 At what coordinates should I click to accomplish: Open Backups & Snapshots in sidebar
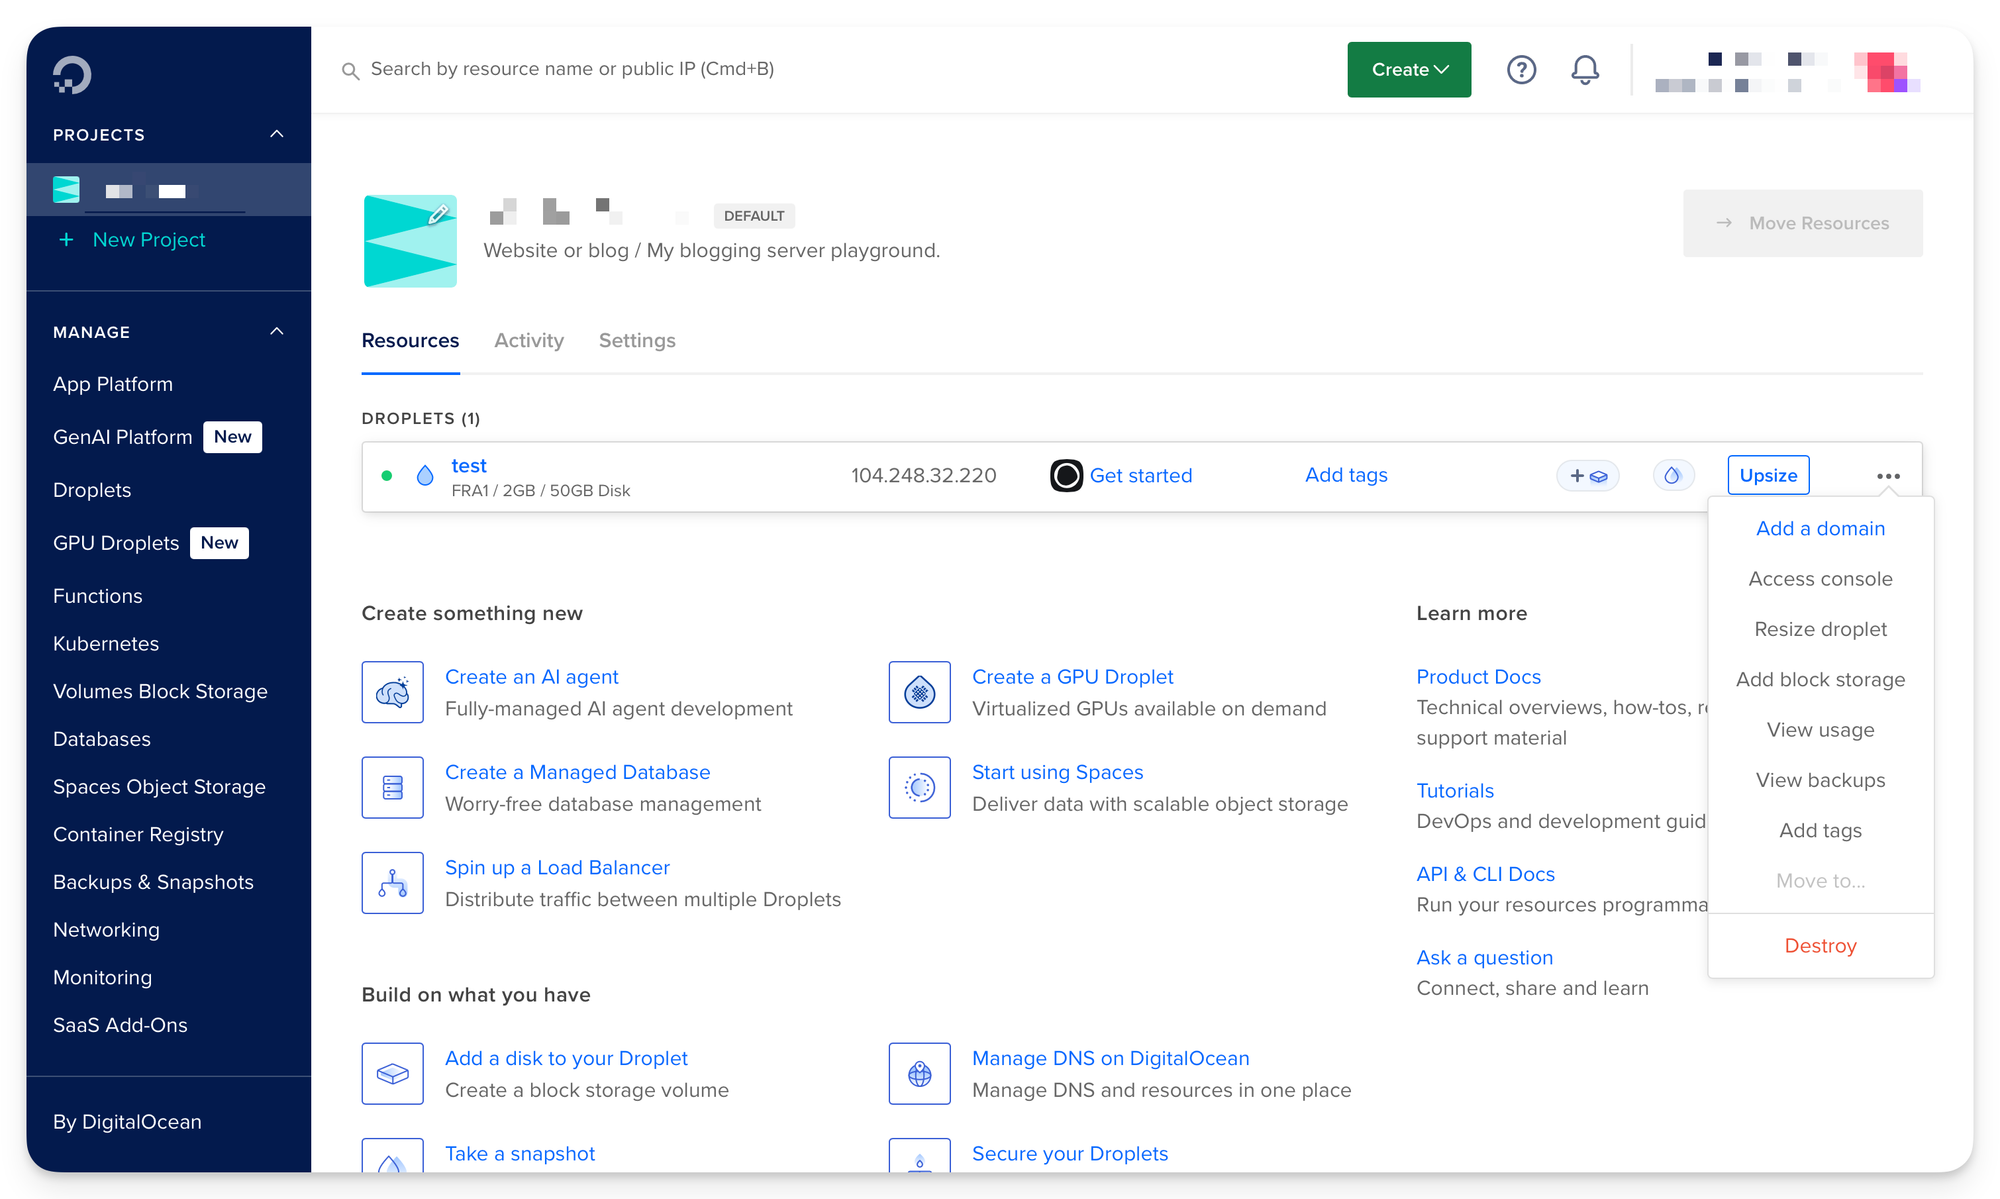(153, 882)
